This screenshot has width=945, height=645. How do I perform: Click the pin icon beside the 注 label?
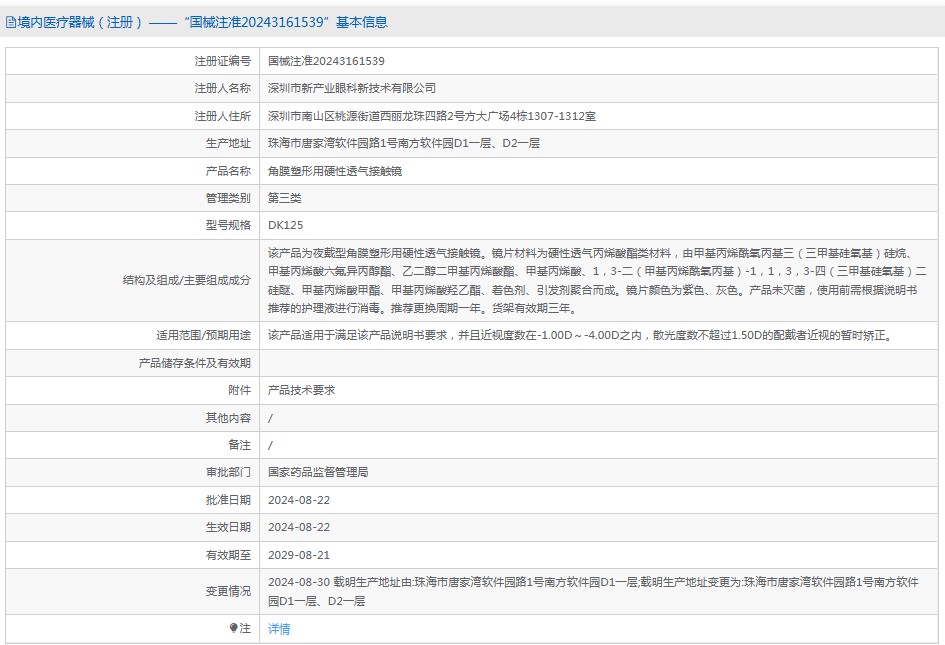coord(234,628)
